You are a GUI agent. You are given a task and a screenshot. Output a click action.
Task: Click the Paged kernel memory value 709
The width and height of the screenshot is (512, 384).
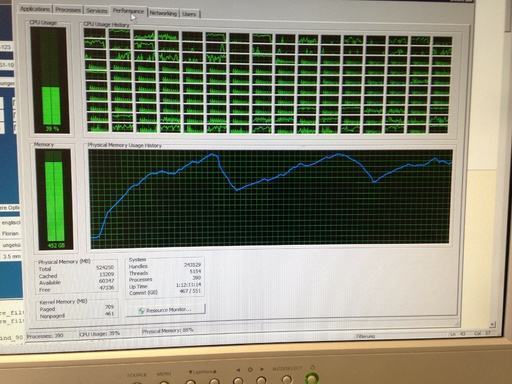coord(109,307)
